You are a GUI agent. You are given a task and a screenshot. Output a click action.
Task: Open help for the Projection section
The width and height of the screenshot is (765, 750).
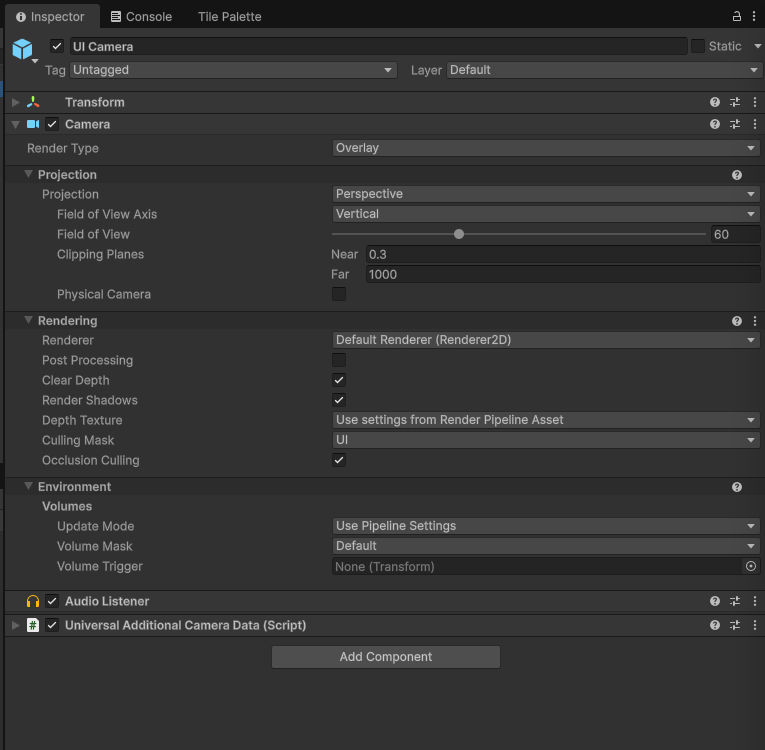[x=737, y=175]
